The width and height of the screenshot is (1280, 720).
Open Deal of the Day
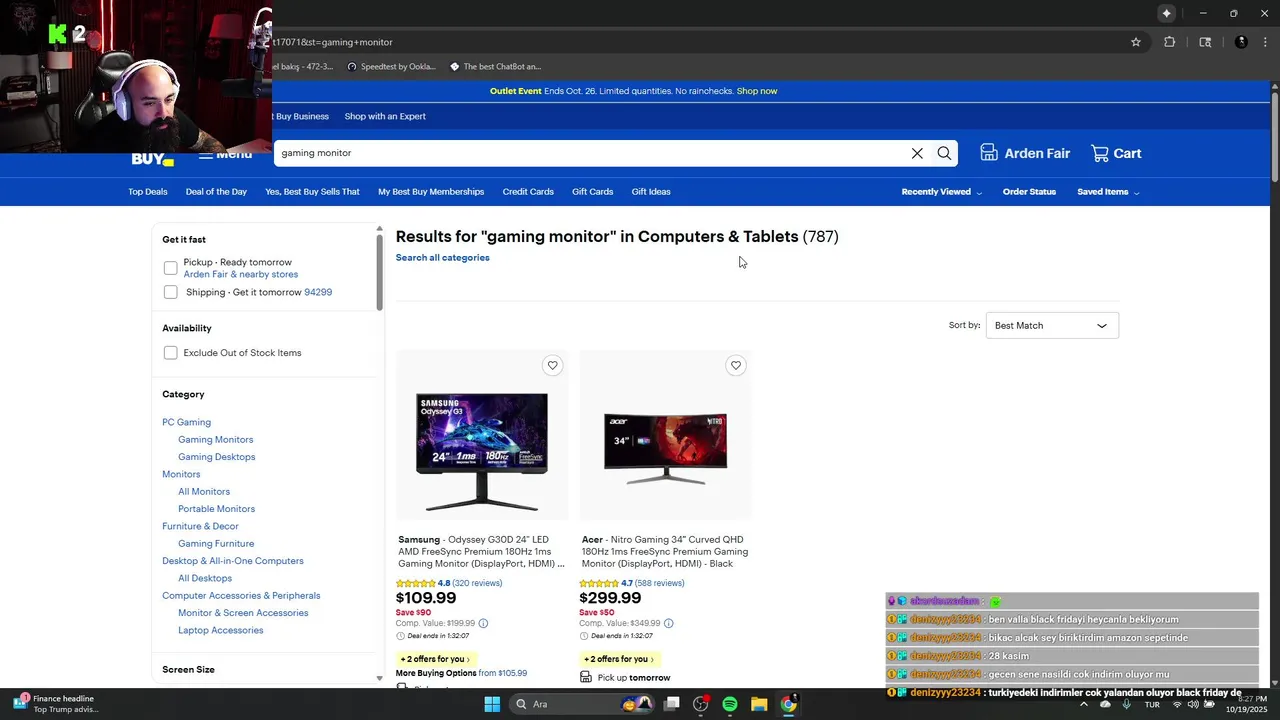[x=216, y=192]
